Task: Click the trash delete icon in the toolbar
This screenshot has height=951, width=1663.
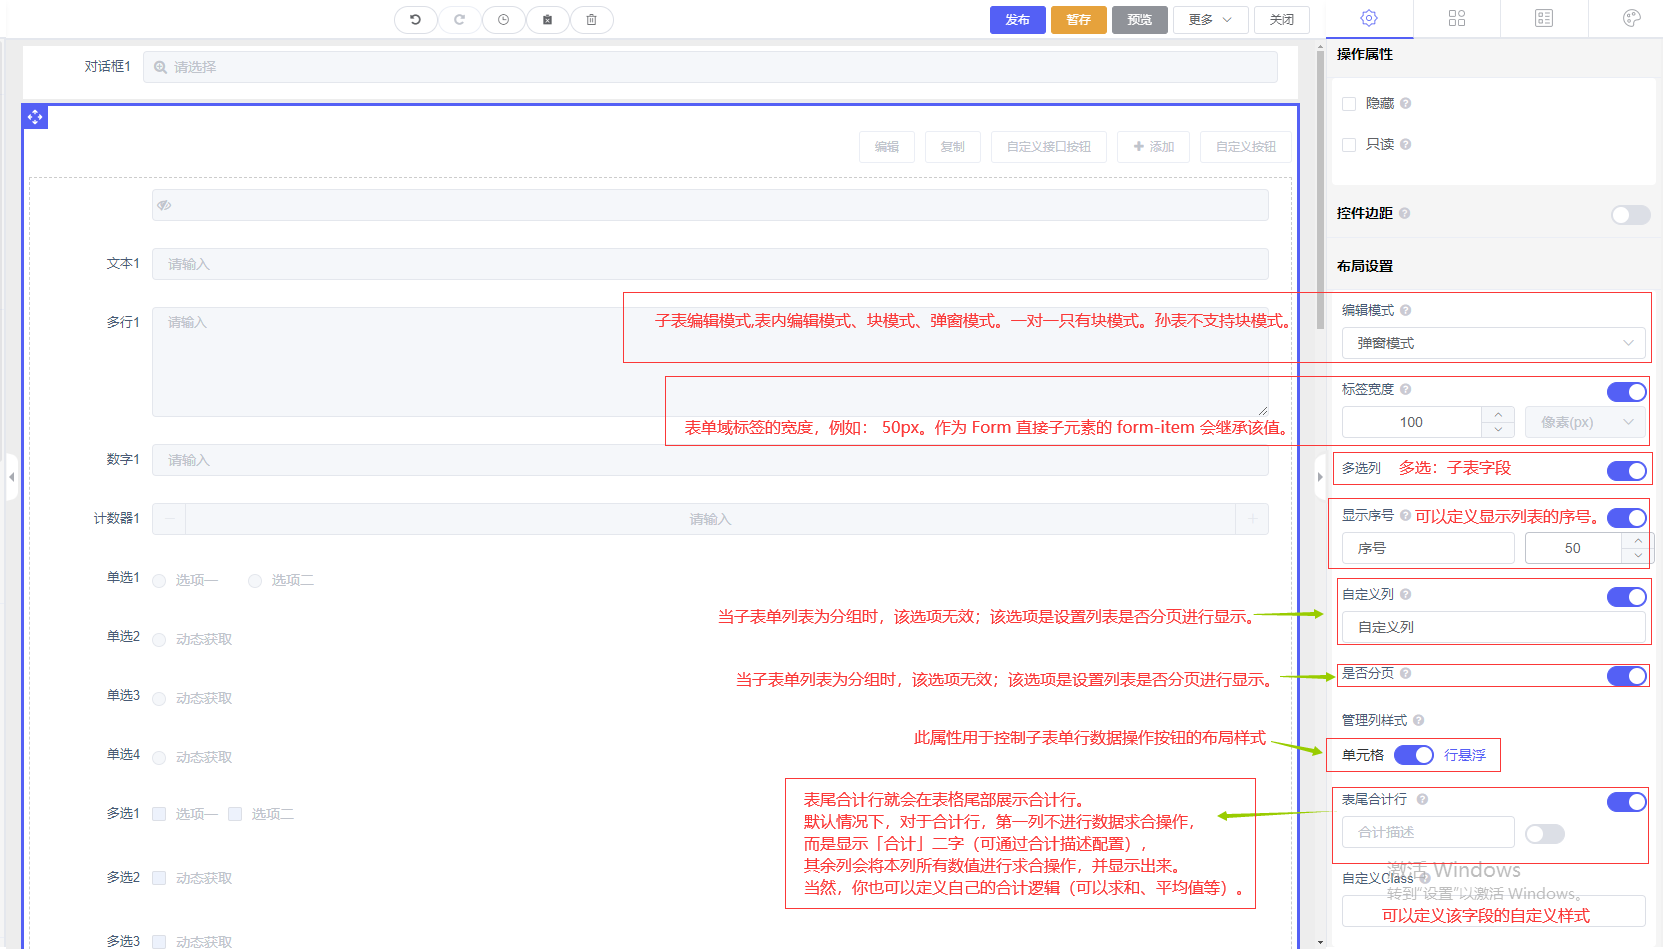Action: click(591, 20)
